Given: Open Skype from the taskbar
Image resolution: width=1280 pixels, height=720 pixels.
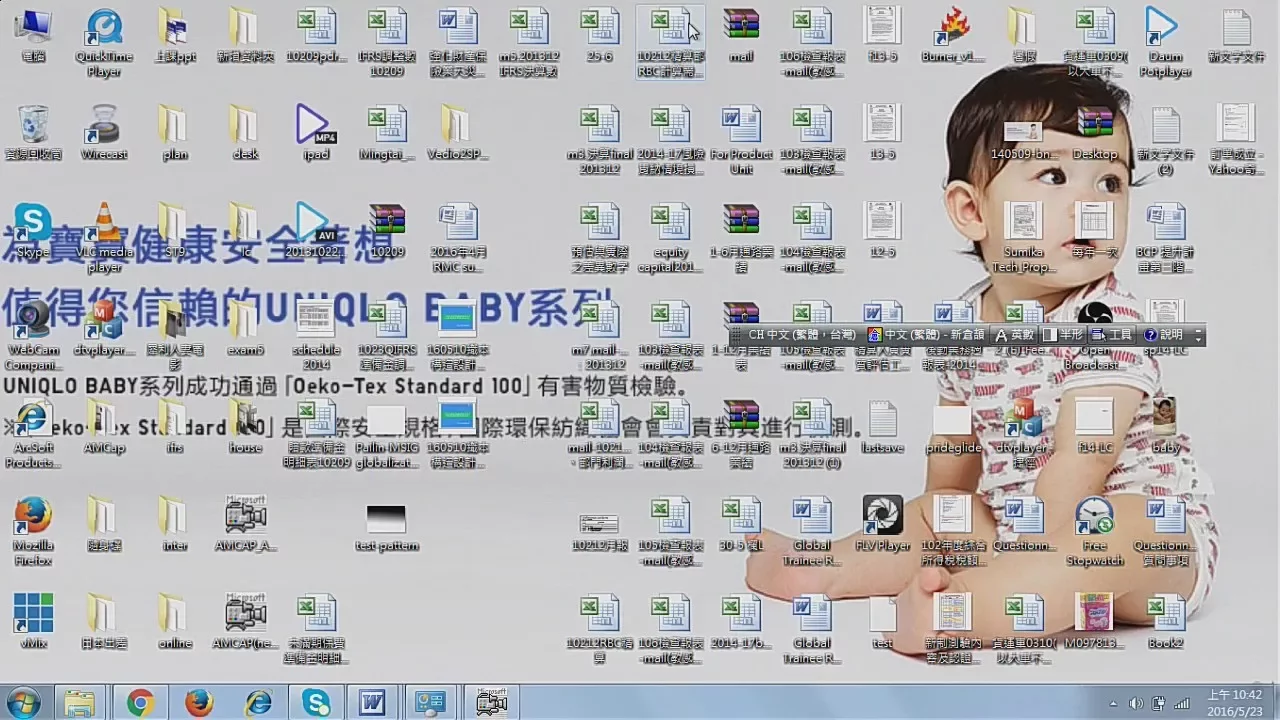Looking at the screenshot, I should click(316, 703).
